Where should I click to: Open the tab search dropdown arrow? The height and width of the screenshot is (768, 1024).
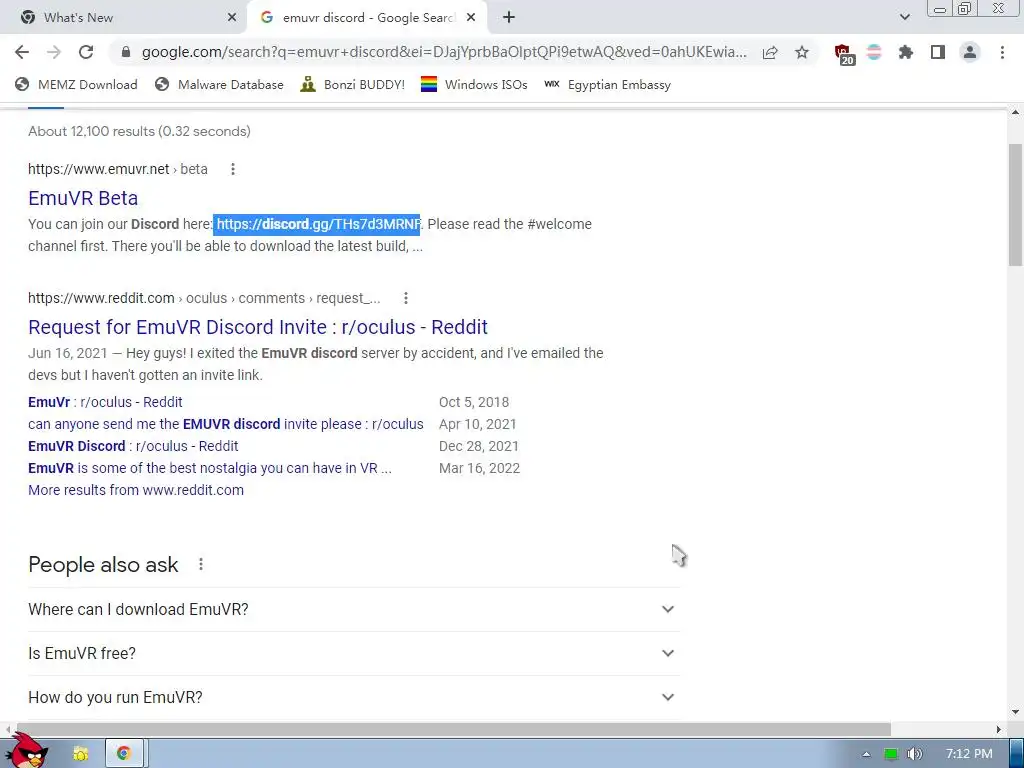[x=904, y=18]
